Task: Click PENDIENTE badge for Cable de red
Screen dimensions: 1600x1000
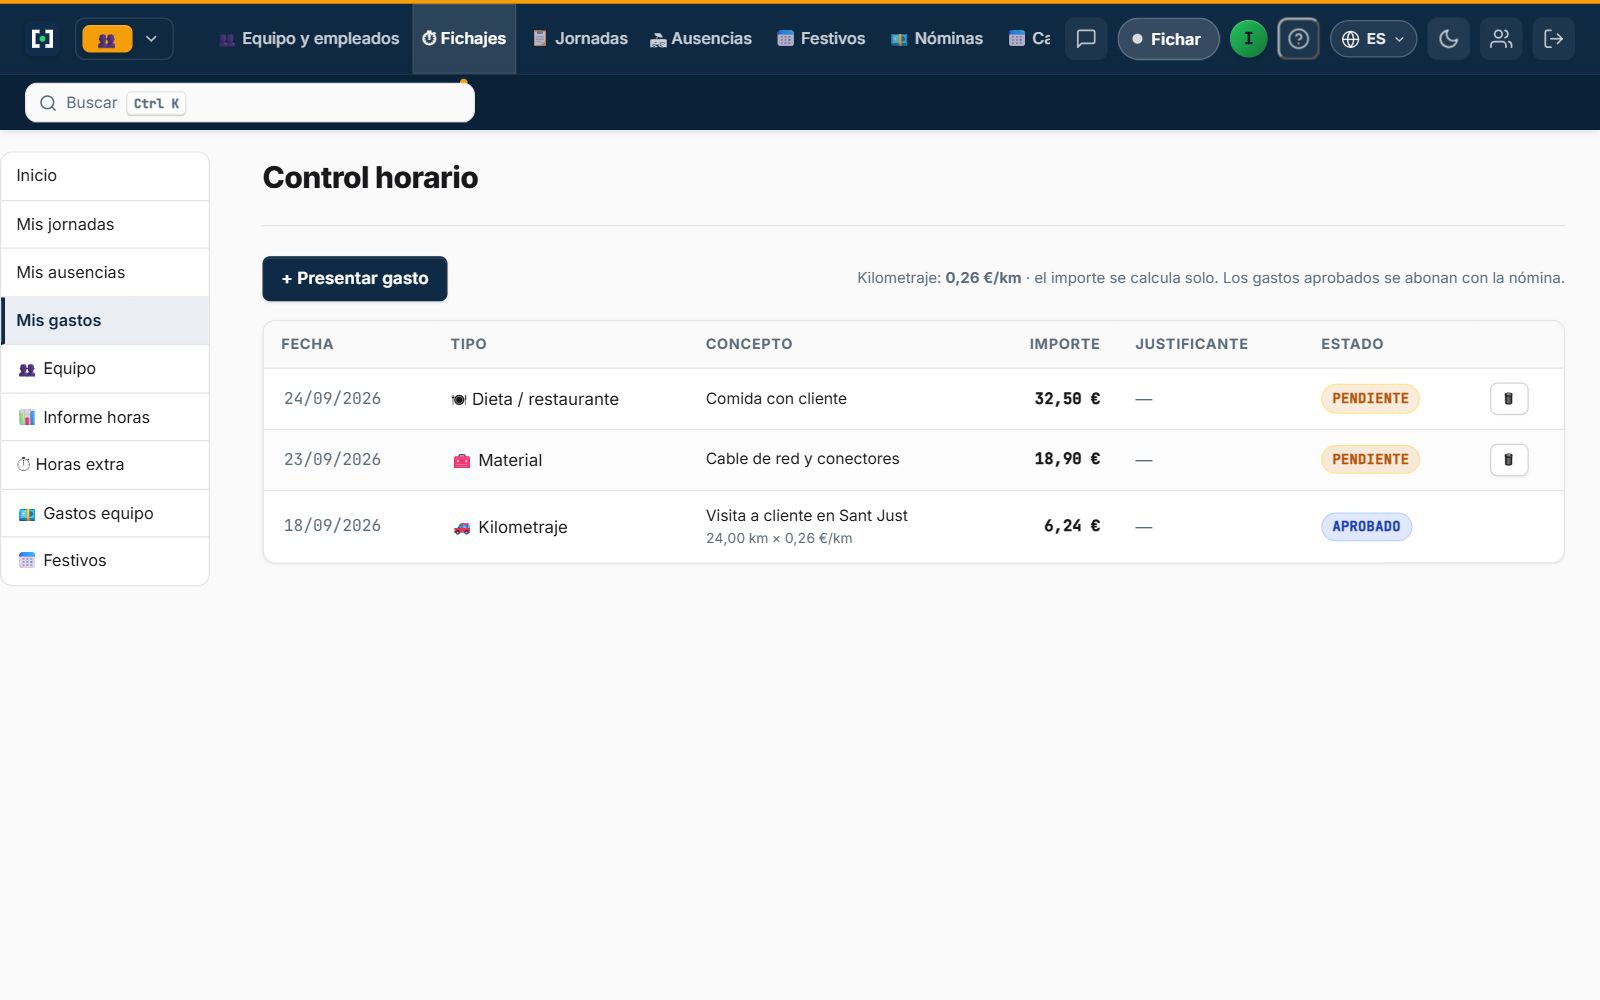Action: [1370, 459]
